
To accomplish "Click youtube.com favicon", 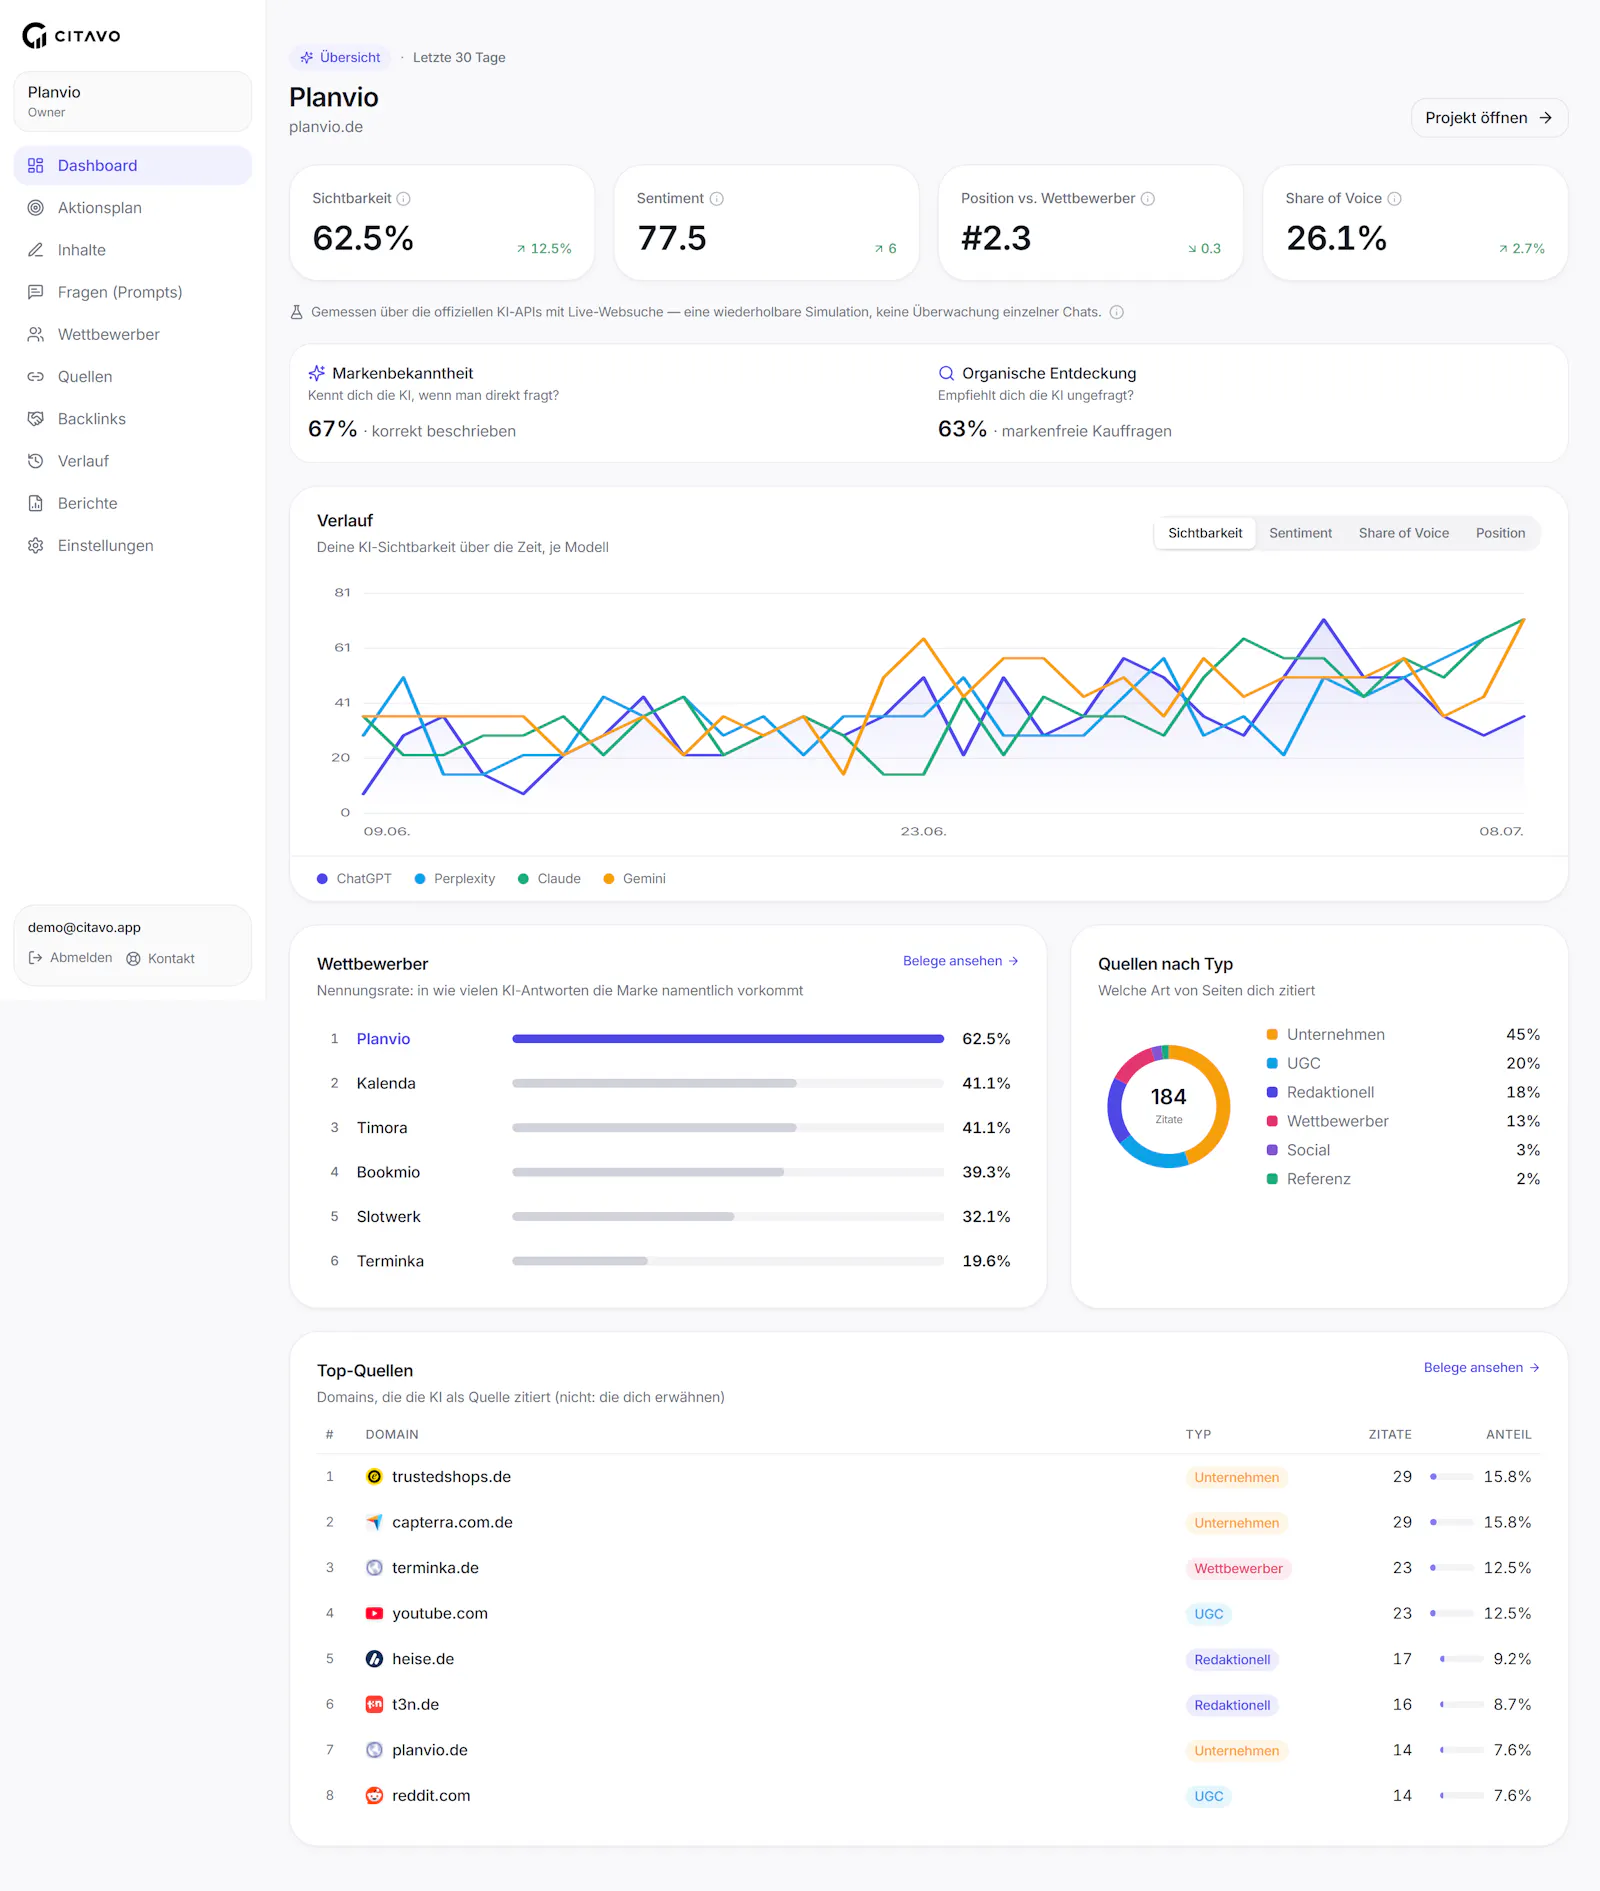I will pyautogui.click(x=374, y=1613).
